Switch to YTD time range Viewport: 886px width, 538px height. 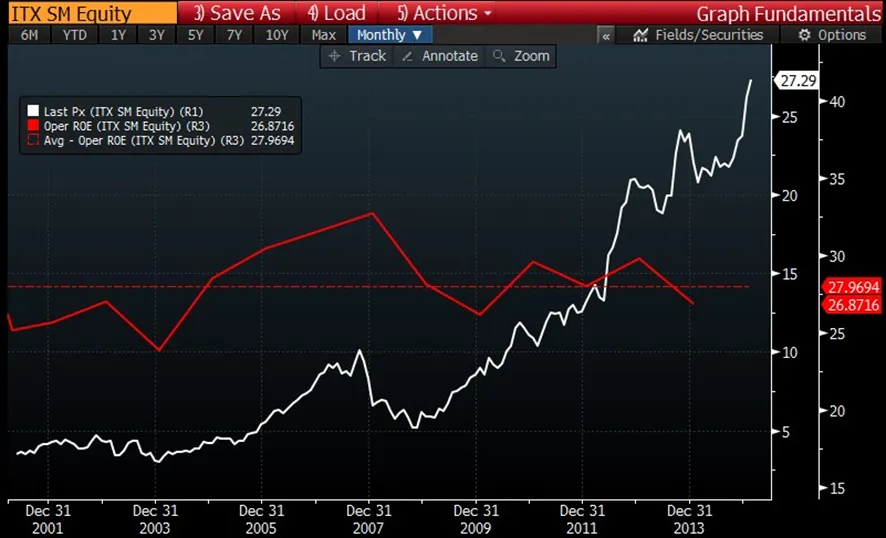[x=74, y=35]
